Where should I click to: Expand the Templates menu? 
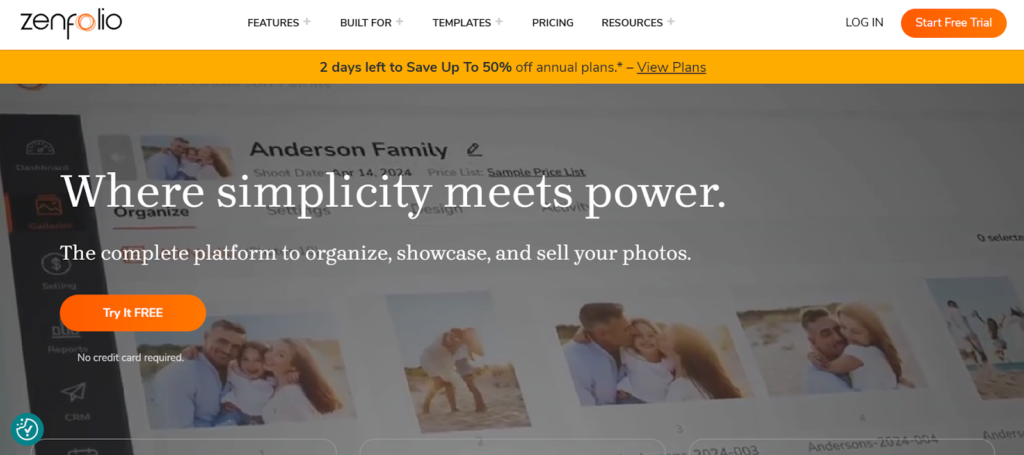(468, 23)
